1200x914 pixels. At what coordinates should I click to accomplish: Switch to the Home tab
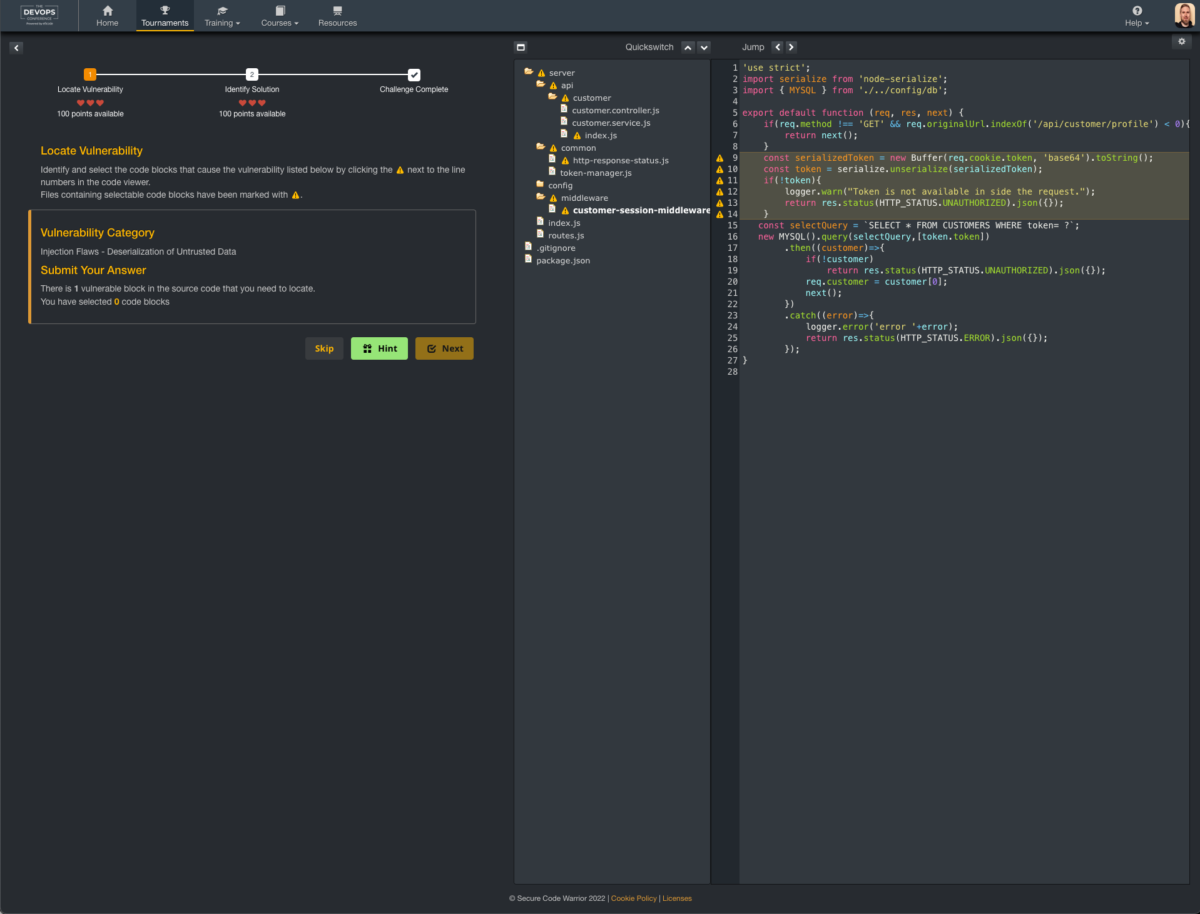click(107, 16)
